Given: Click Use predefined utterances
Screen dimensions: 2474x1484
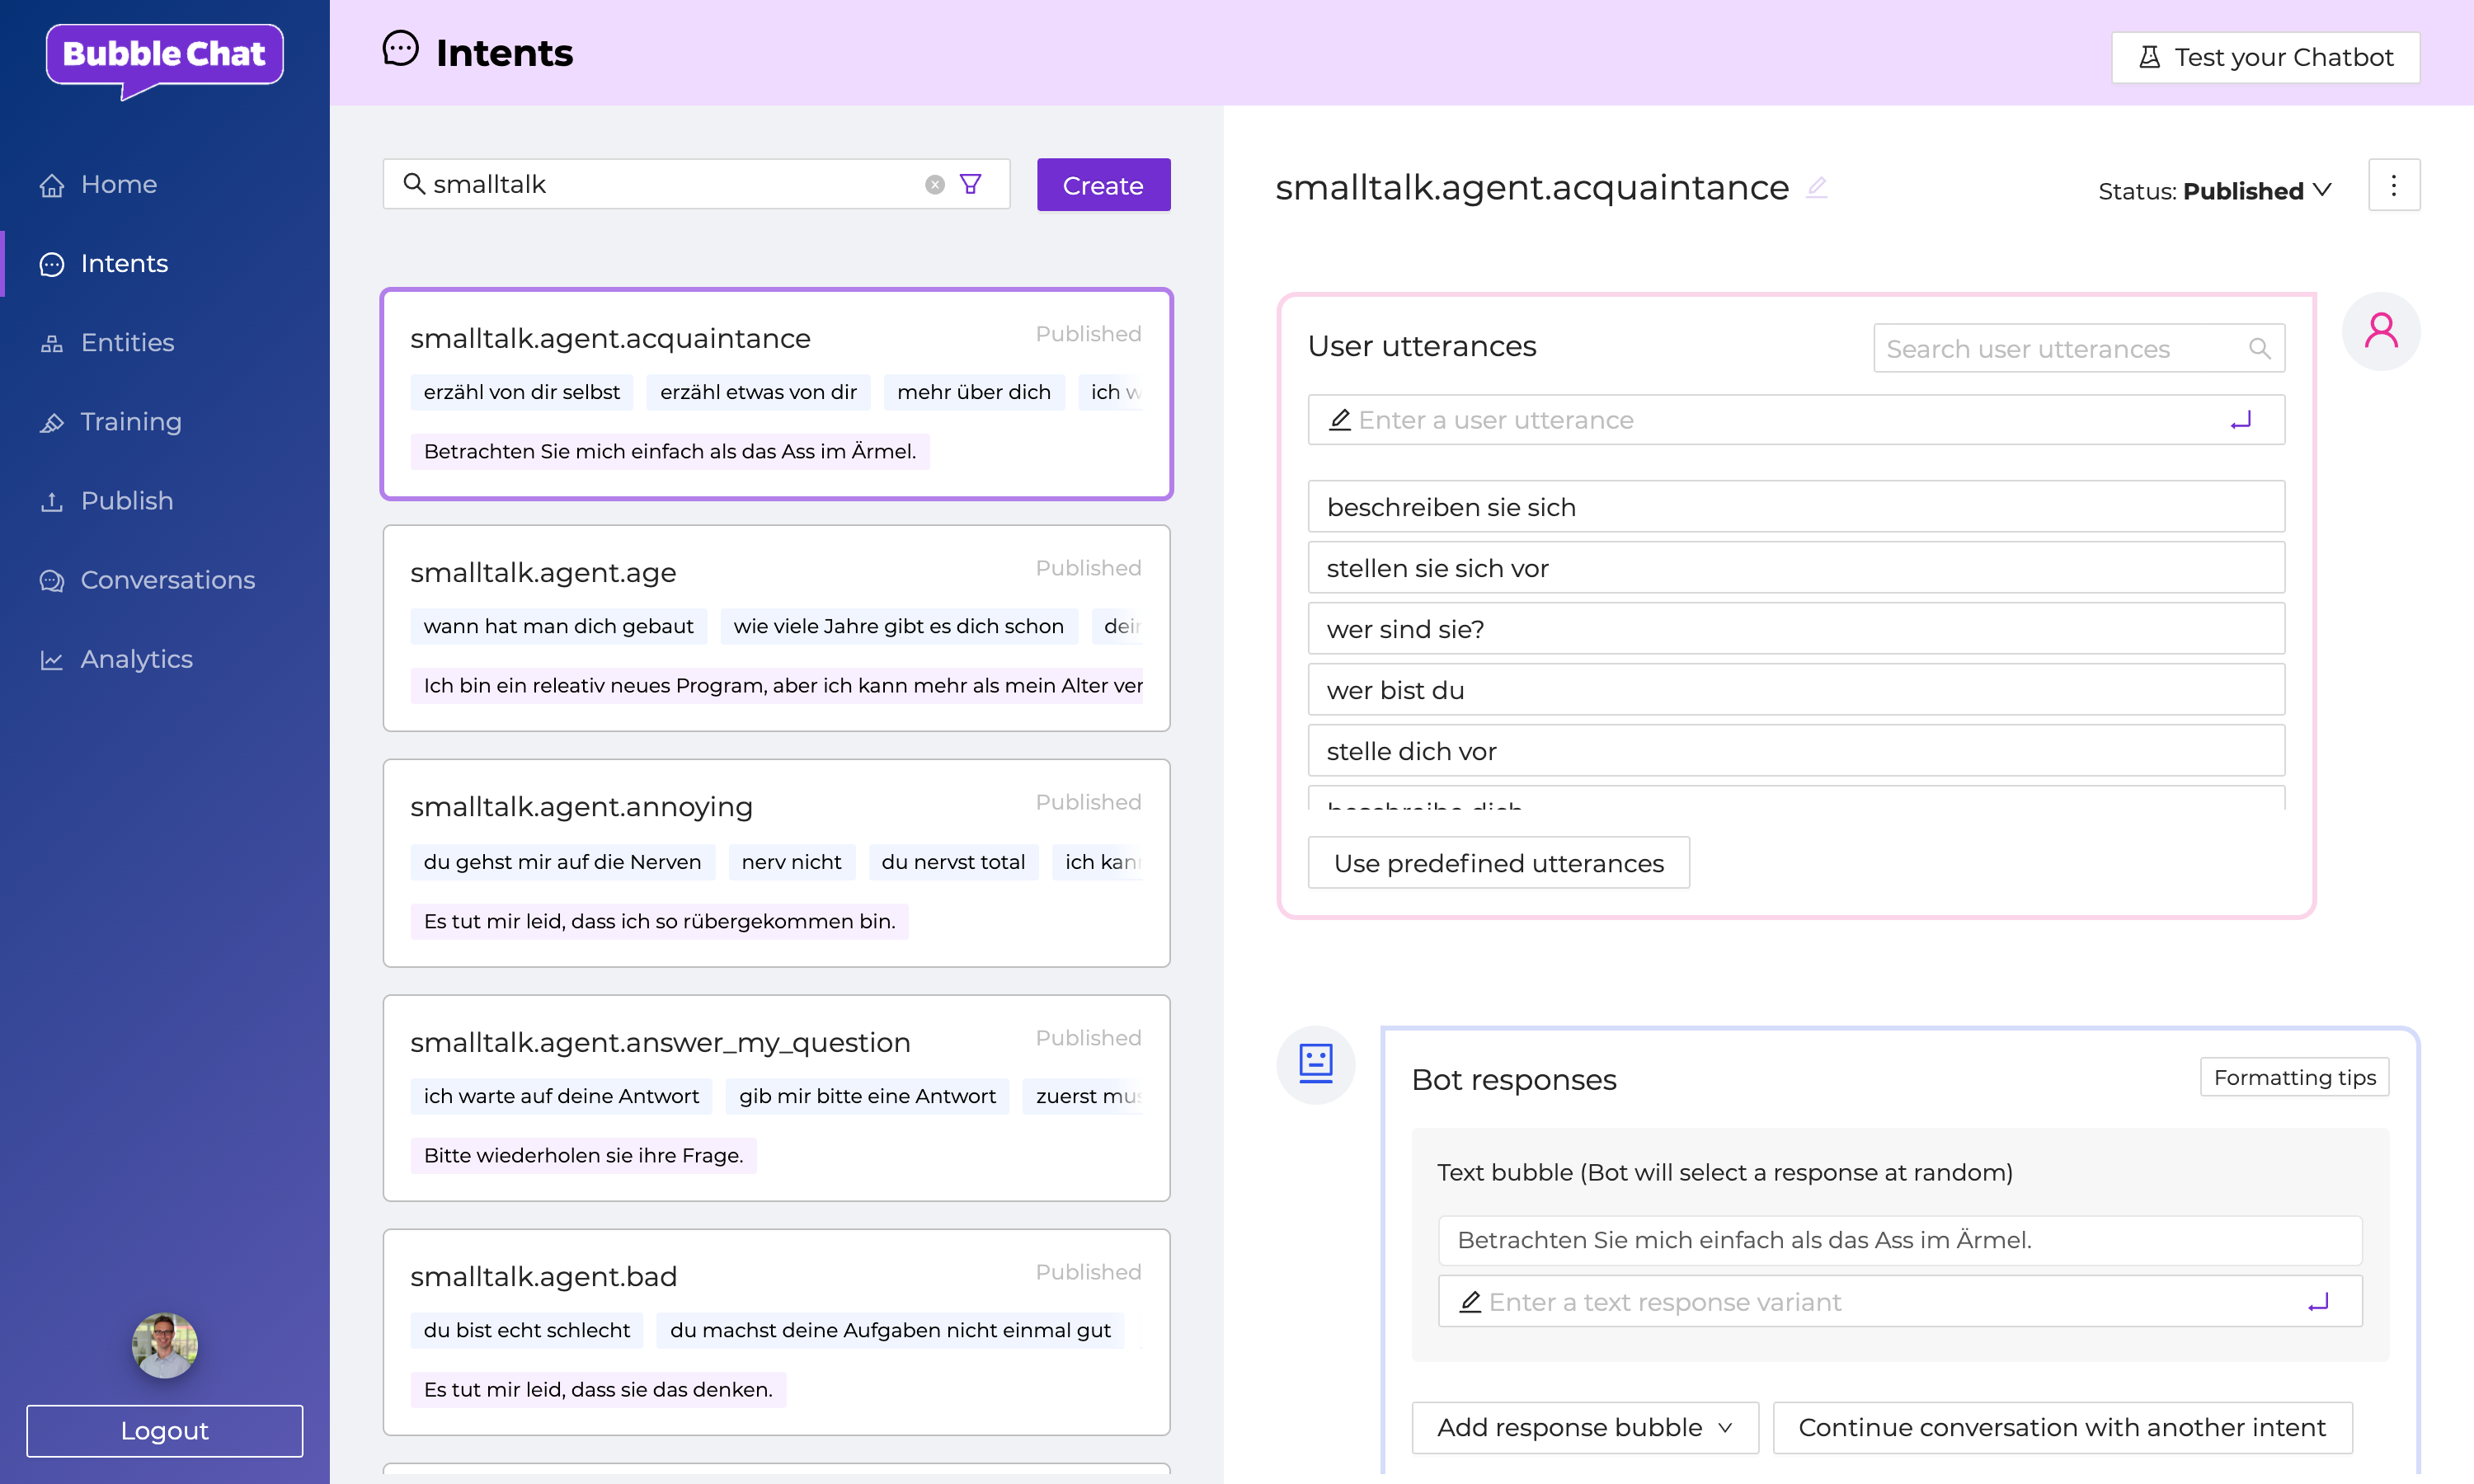Looking at the screenshot, I should pos(1498,862).
